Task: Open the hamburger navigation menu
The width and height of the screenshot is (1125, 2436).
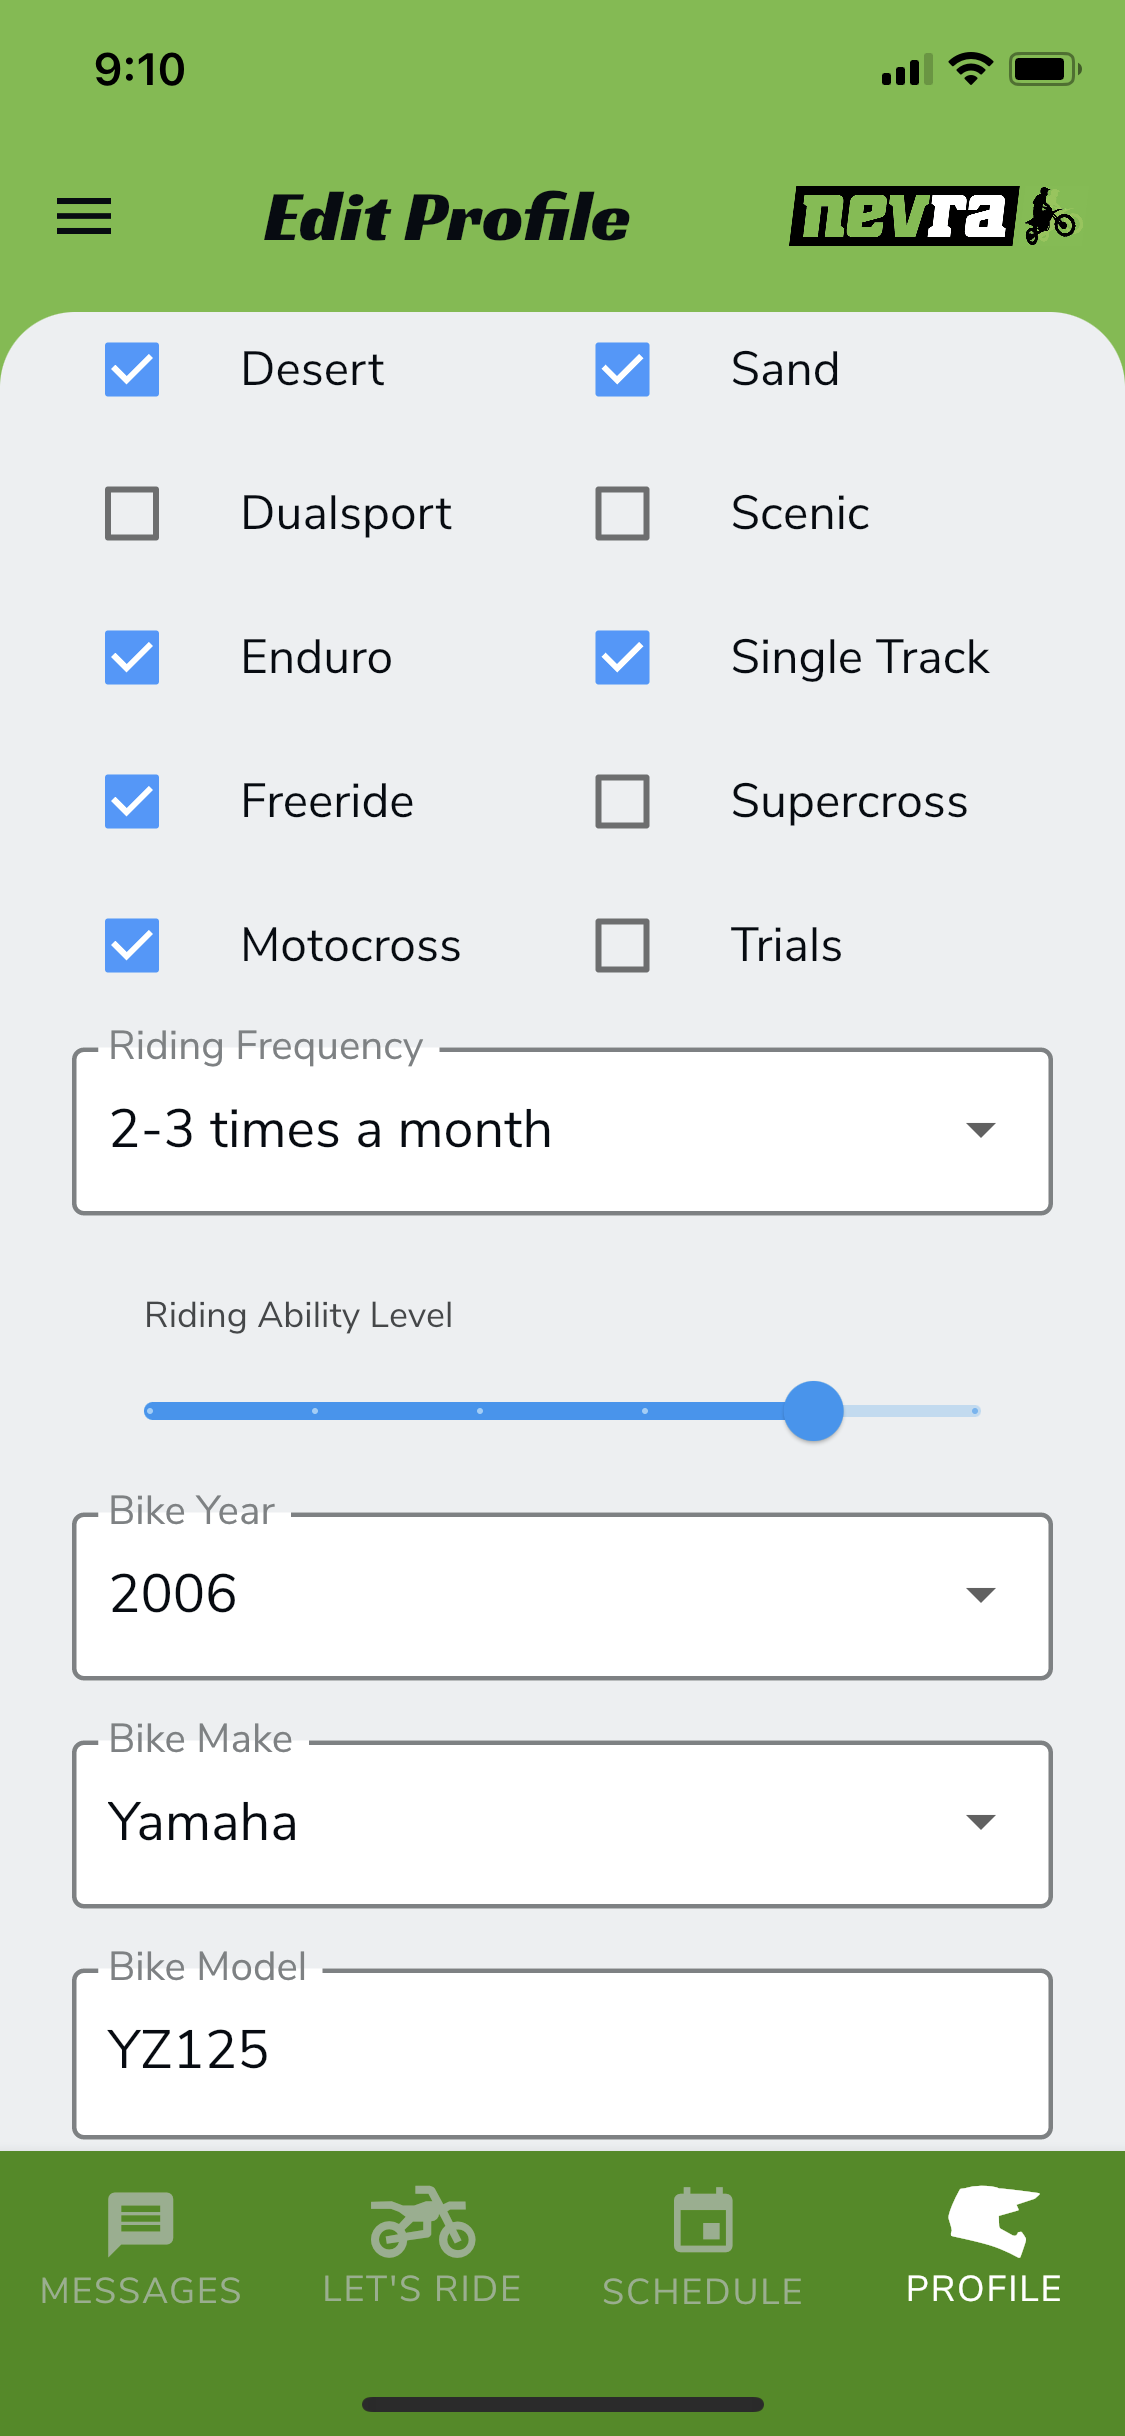Action: [84, 216]
